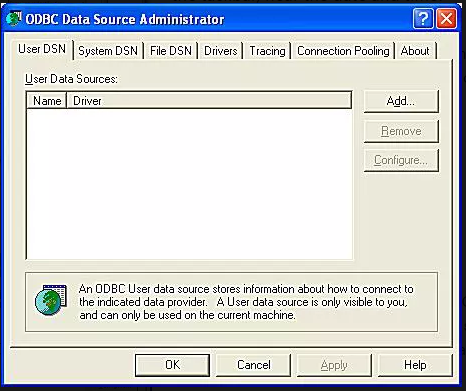Click the ODBC globe icon in title bar
This screenshot has height=391, width=466.
(x=14, y=19)
